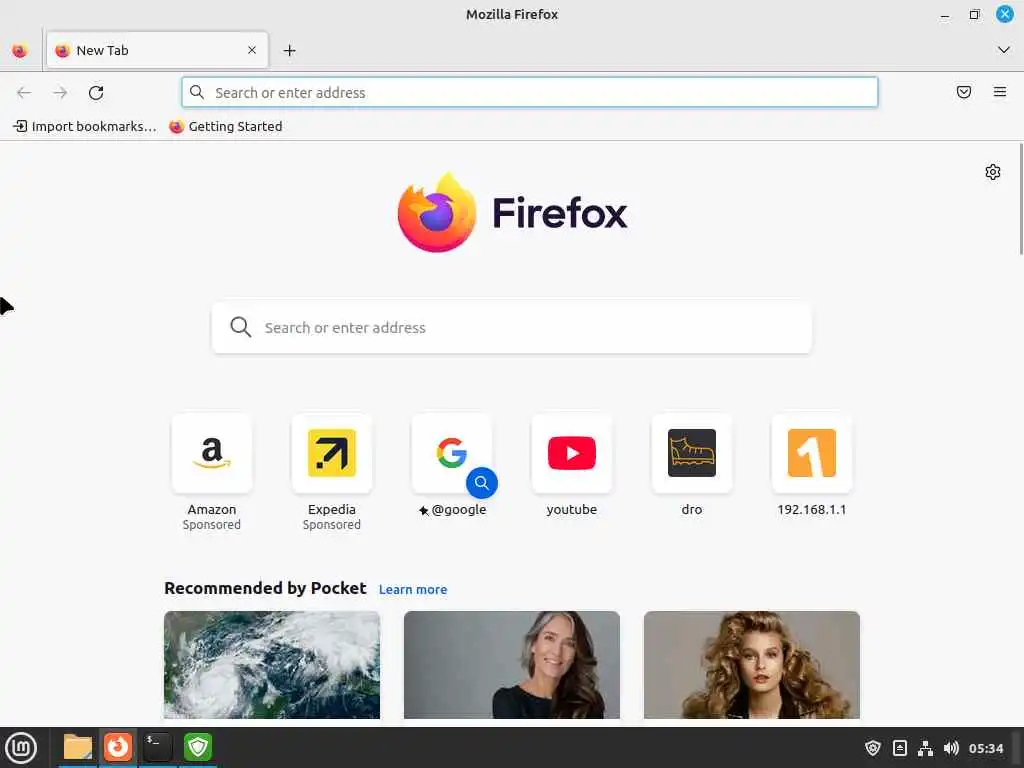
Task: Open the @google search shortcut
Action: [452, 466]
